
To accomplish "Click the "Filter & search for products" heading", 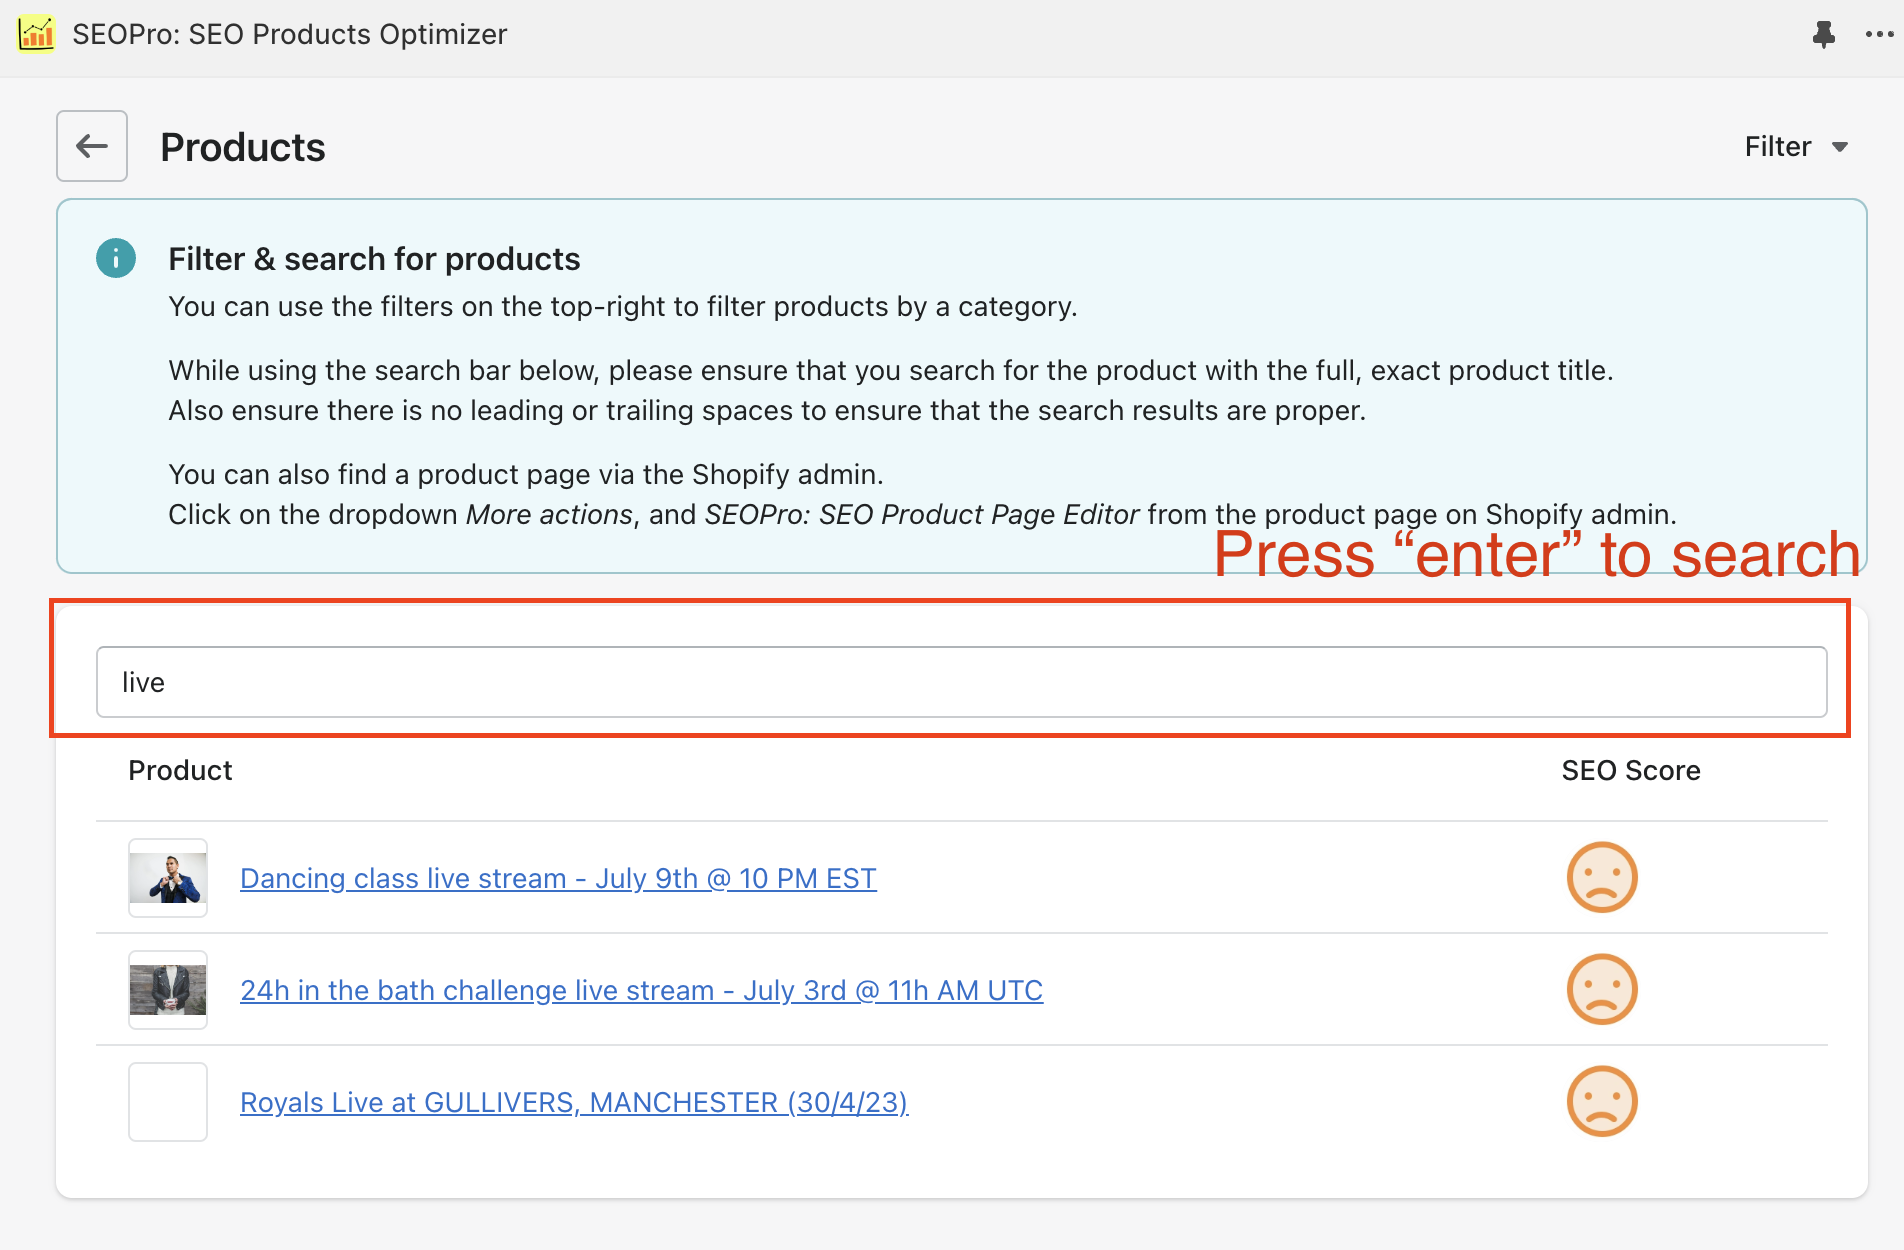I will point(374,259).
